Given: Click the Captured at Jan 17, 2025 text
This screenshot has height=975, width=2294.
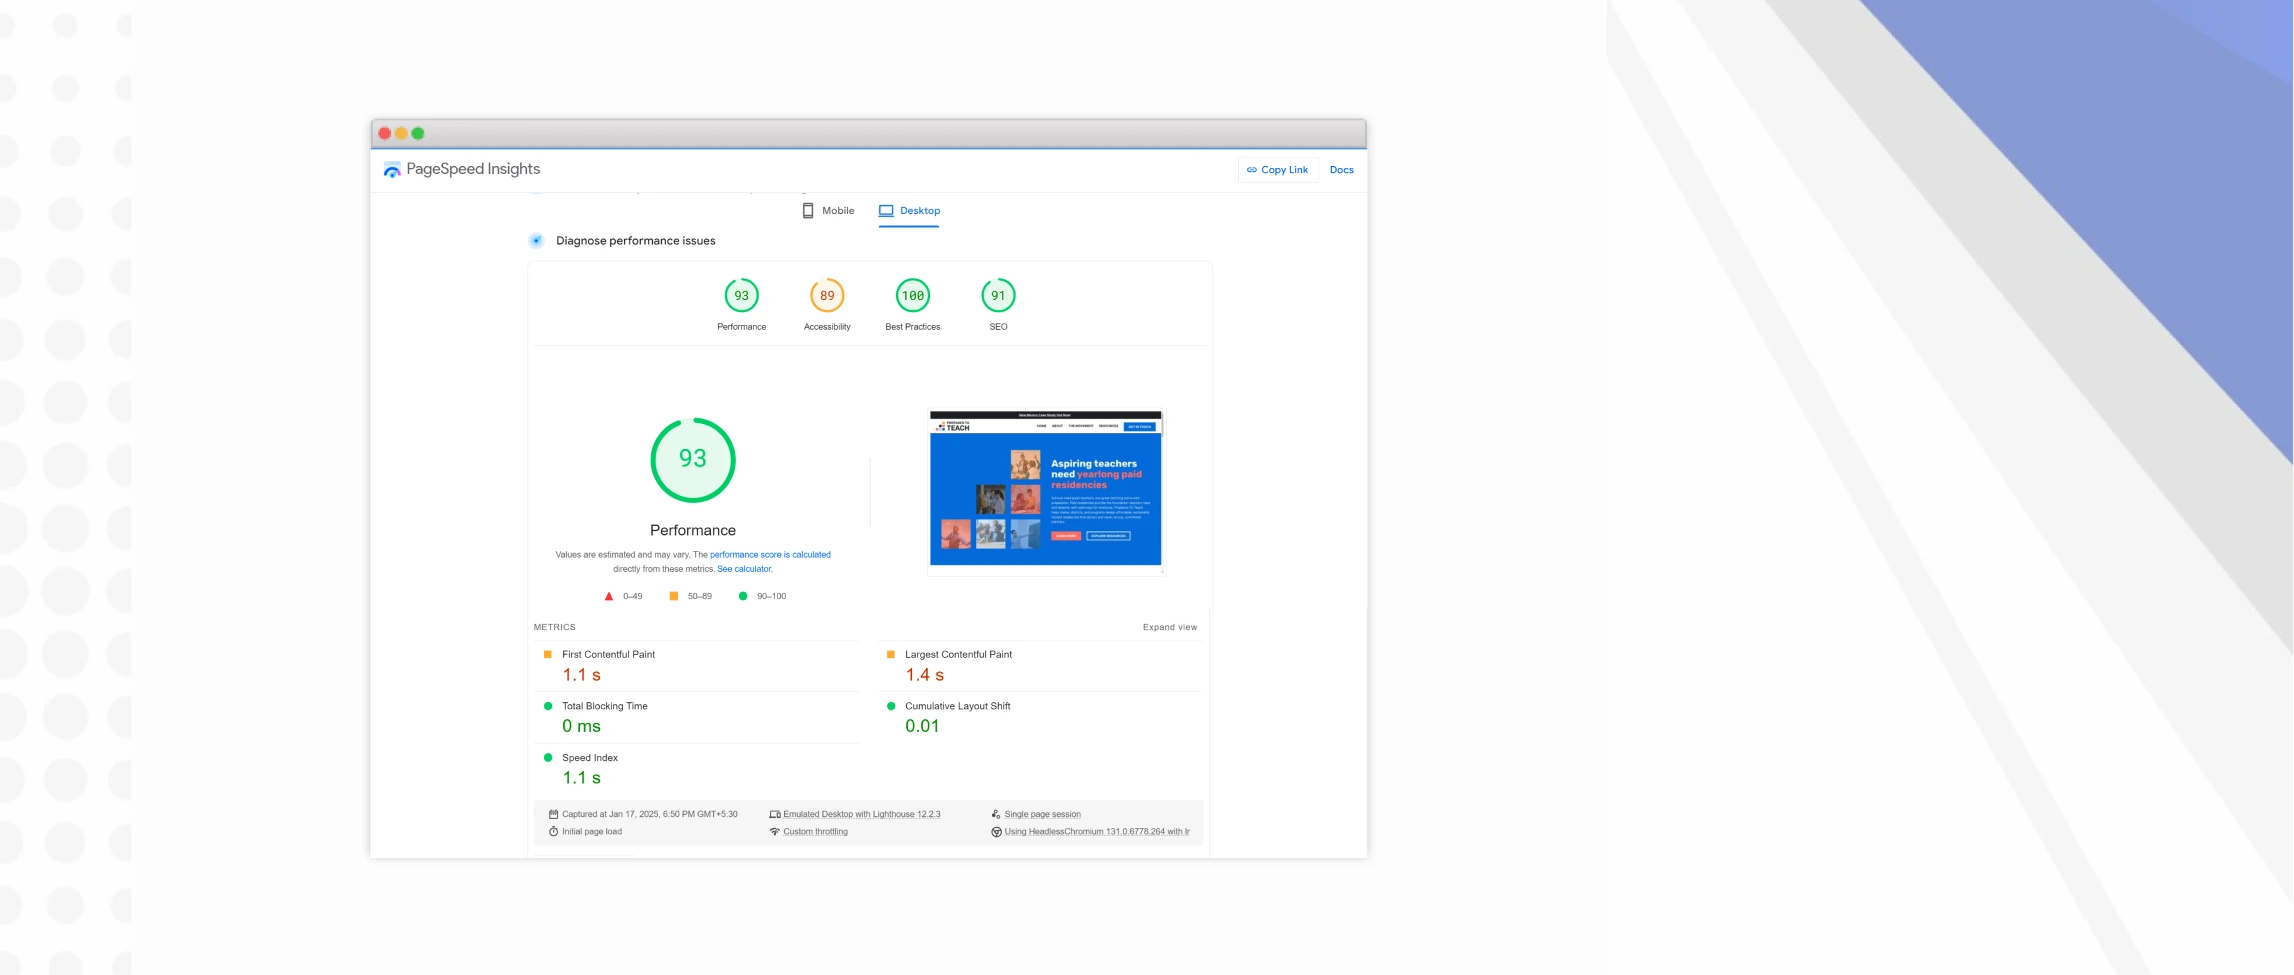Looking at the screenshot, I should pyautogui.click(x=649, y=814).
